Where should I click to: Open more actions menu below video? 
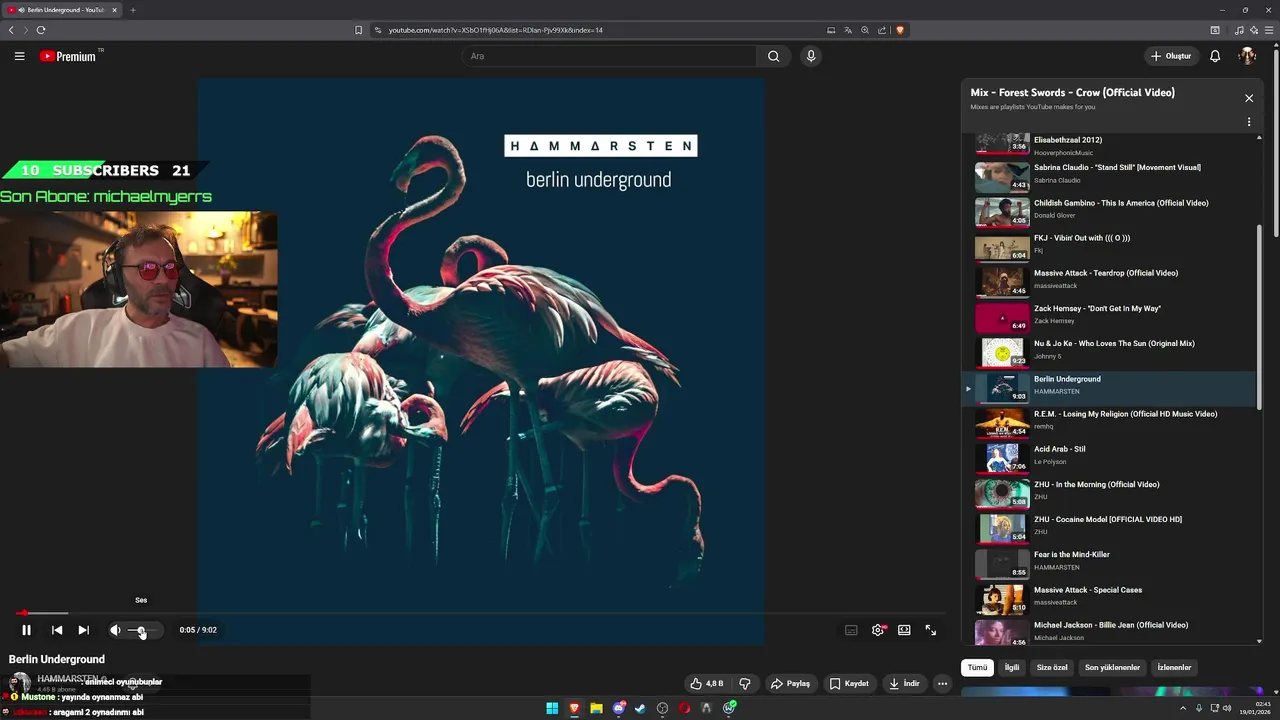tap(942, 684)
